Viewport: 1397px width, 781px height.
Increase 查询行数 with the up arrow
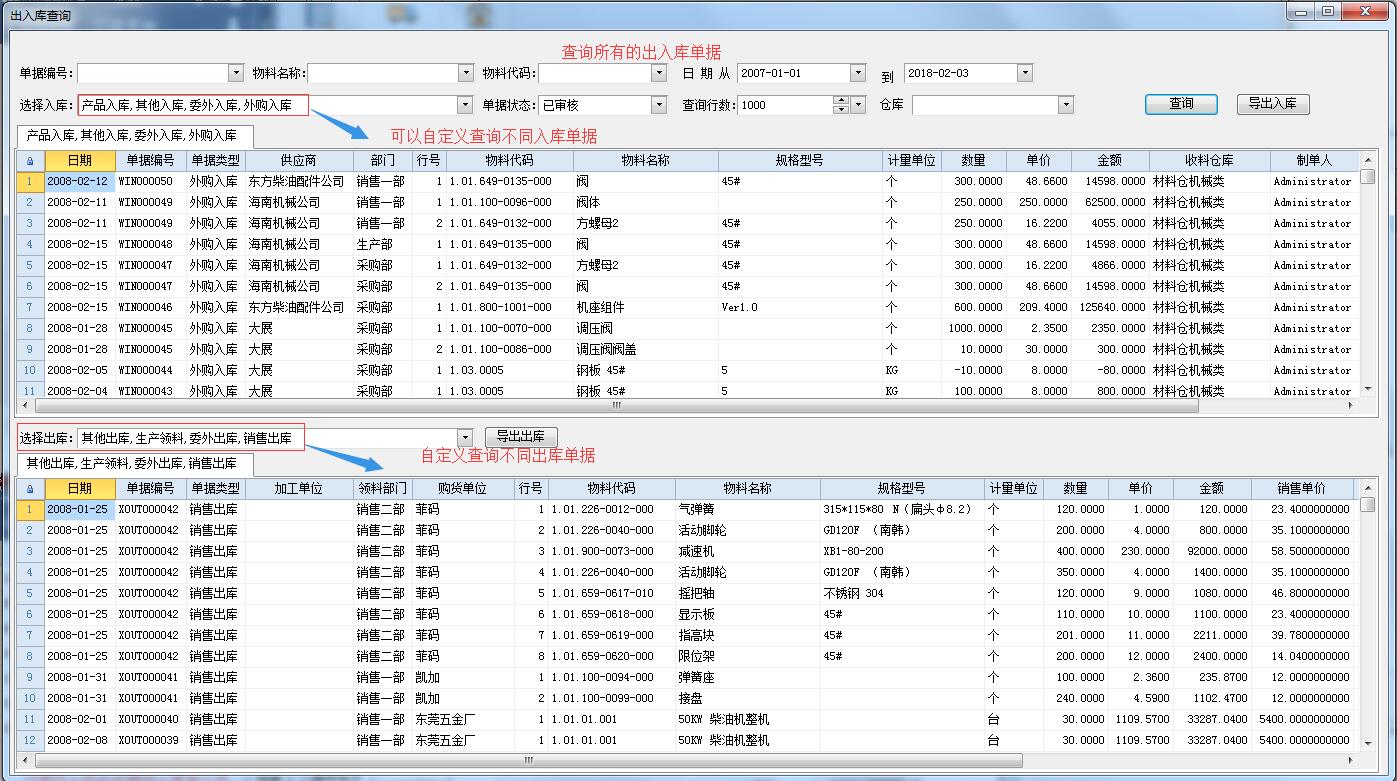pyautogui.click(x=841, y=100)
